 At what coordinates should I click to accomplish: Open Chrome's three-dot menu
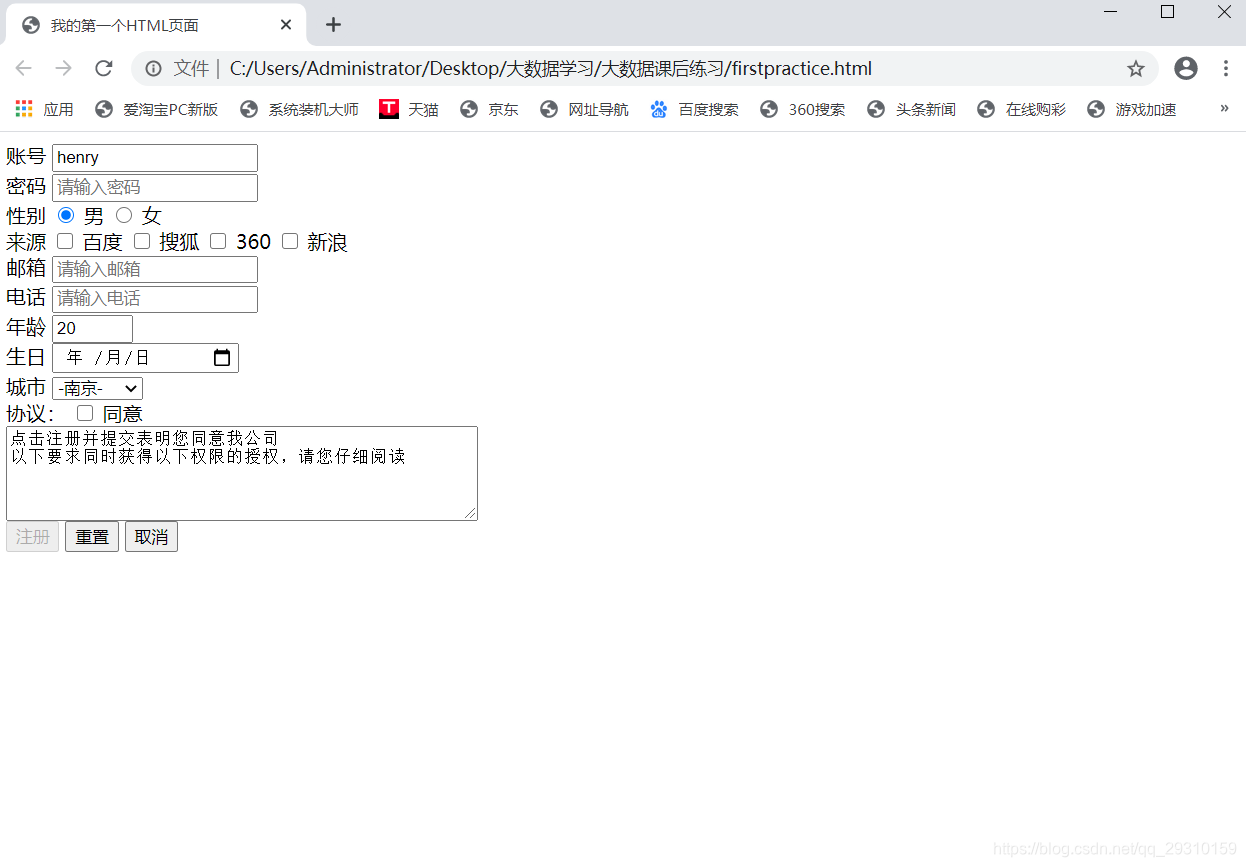point(1226,68)
